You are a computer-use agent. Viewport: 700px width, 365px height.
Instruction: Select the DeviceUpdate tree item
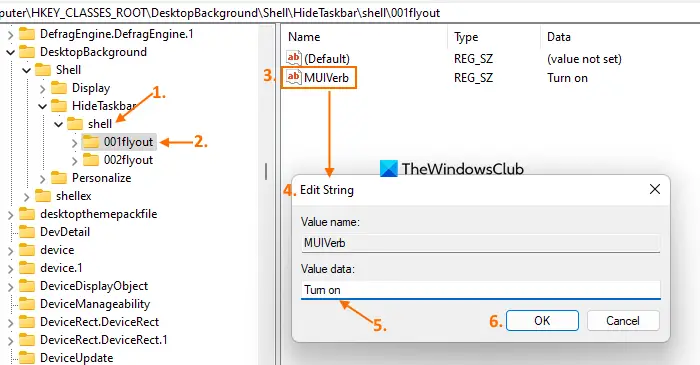pyautogui.click(x=76, y=357)
